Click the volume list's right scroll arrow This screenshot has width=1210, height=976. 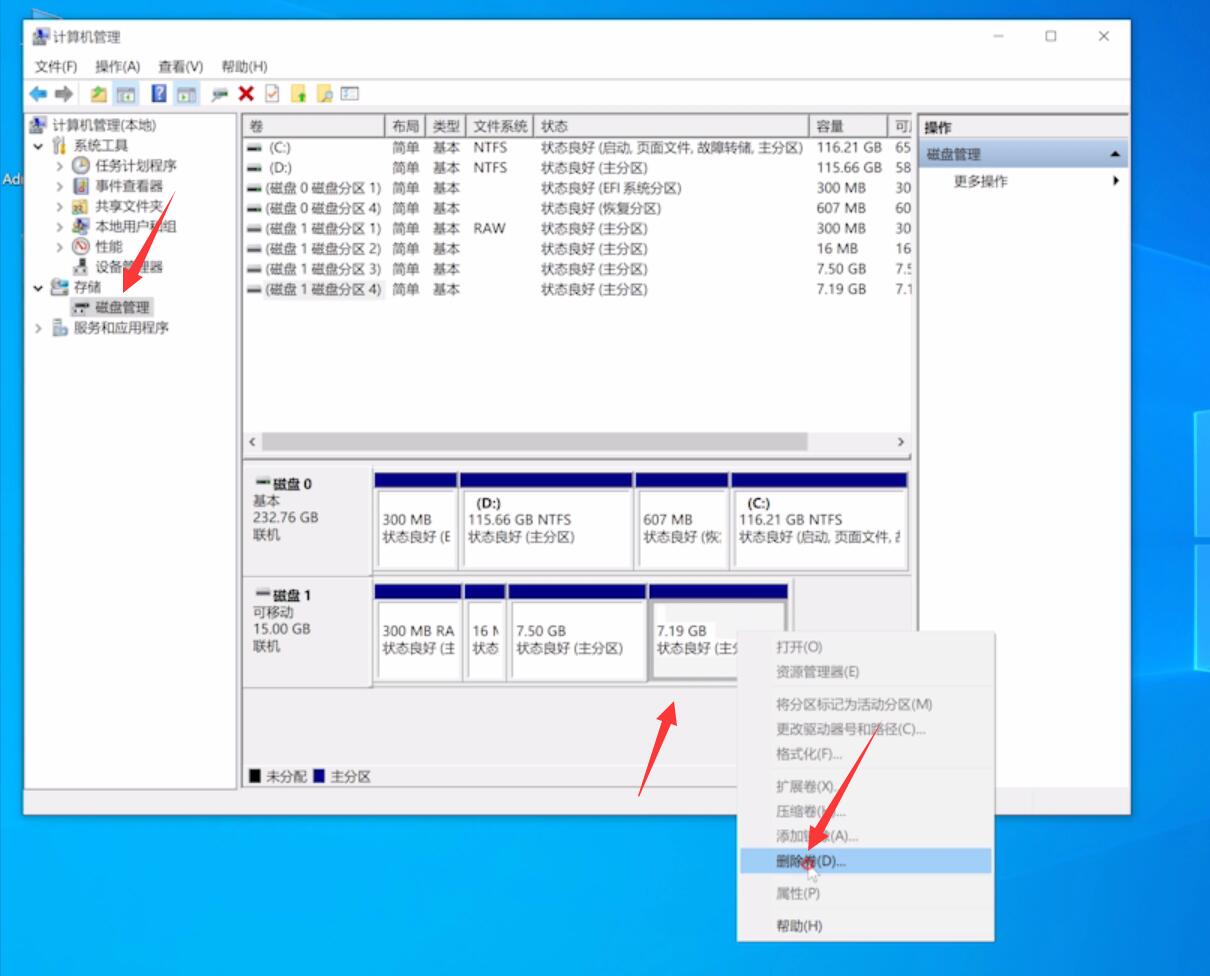click(901, 442)
